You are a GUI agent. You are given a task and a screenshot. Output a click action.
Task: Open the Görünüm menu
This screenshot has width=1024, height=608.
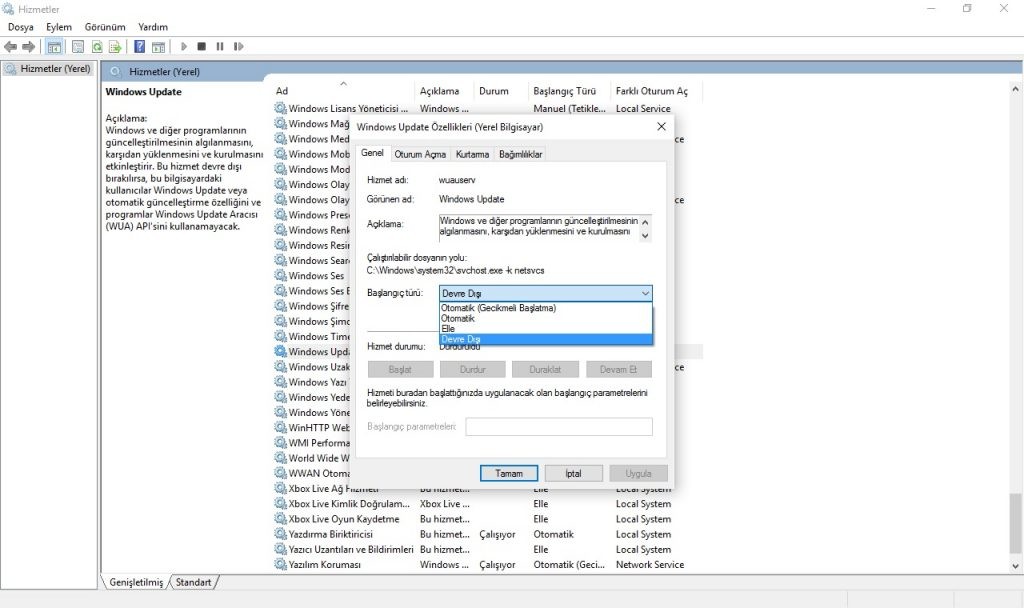coord(104,27)
